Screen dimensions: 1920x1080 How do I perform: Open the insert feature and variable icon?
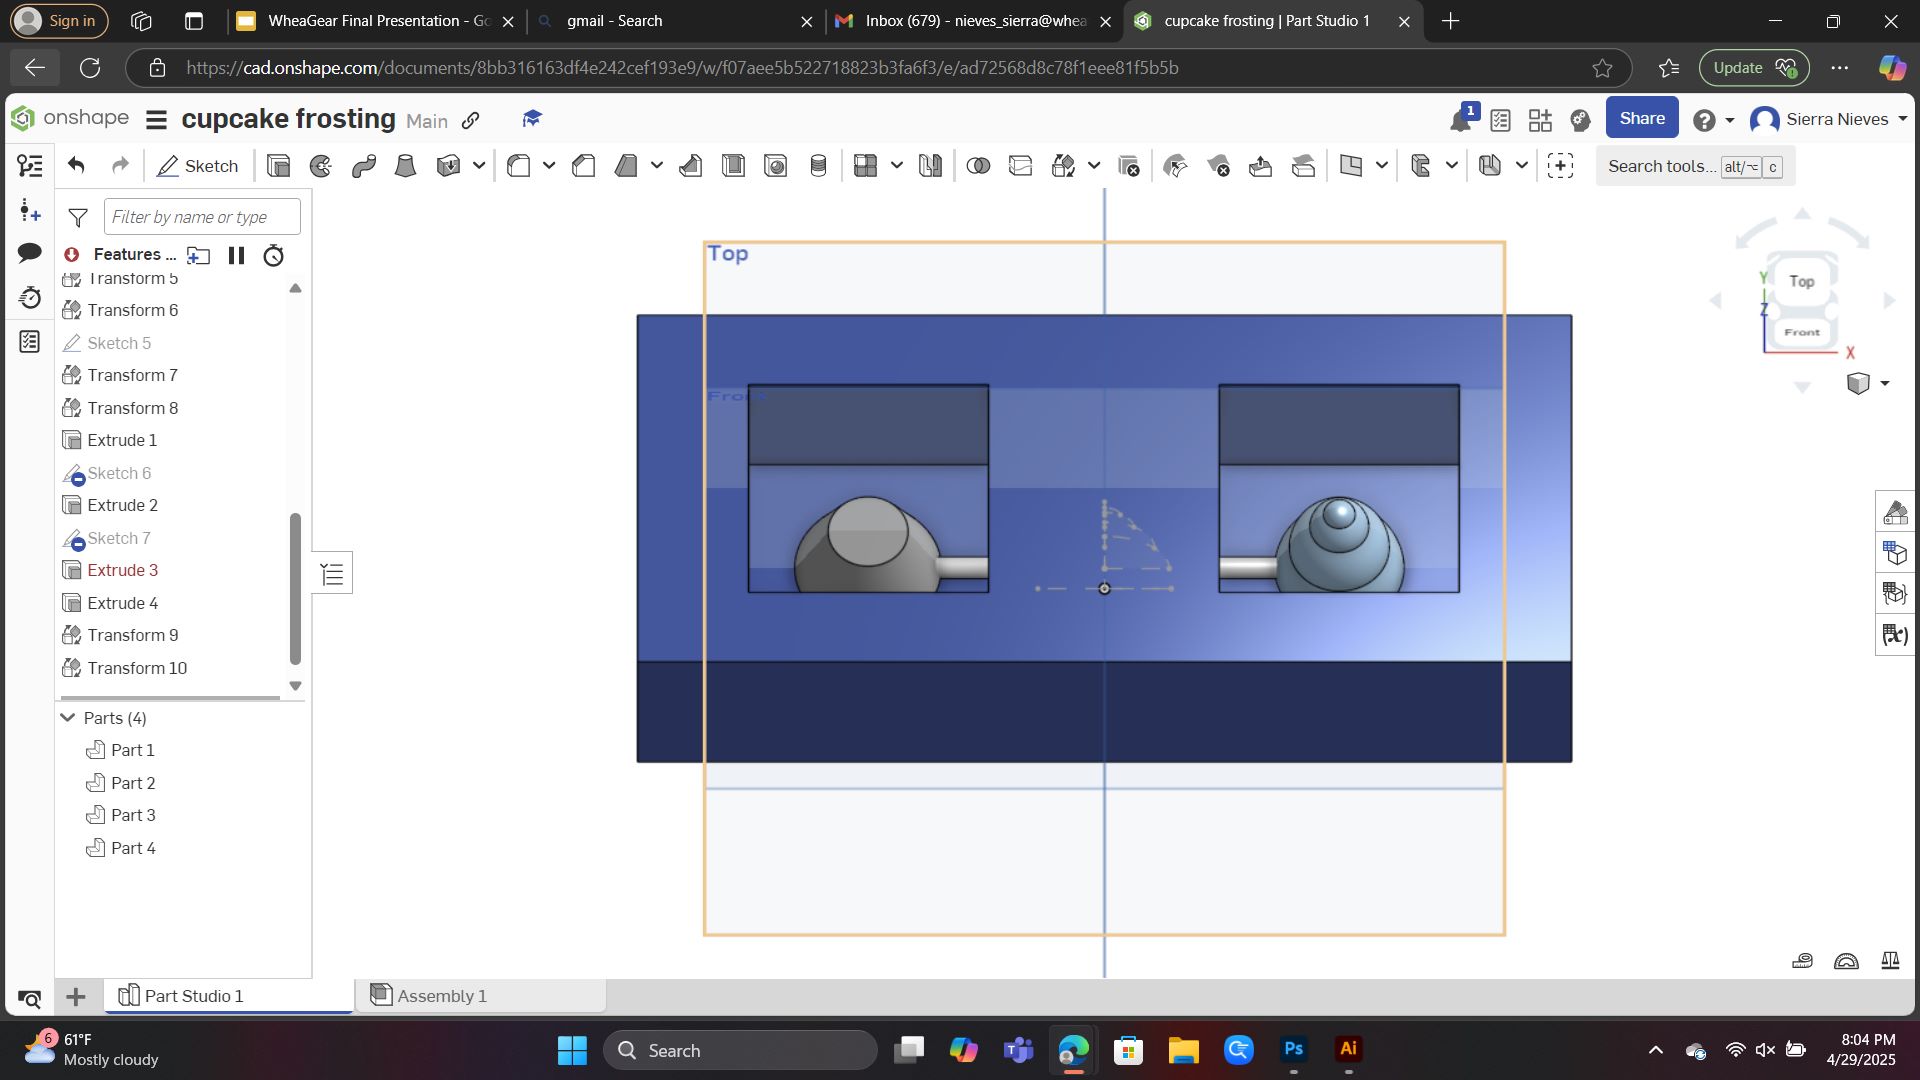(30, 211)
